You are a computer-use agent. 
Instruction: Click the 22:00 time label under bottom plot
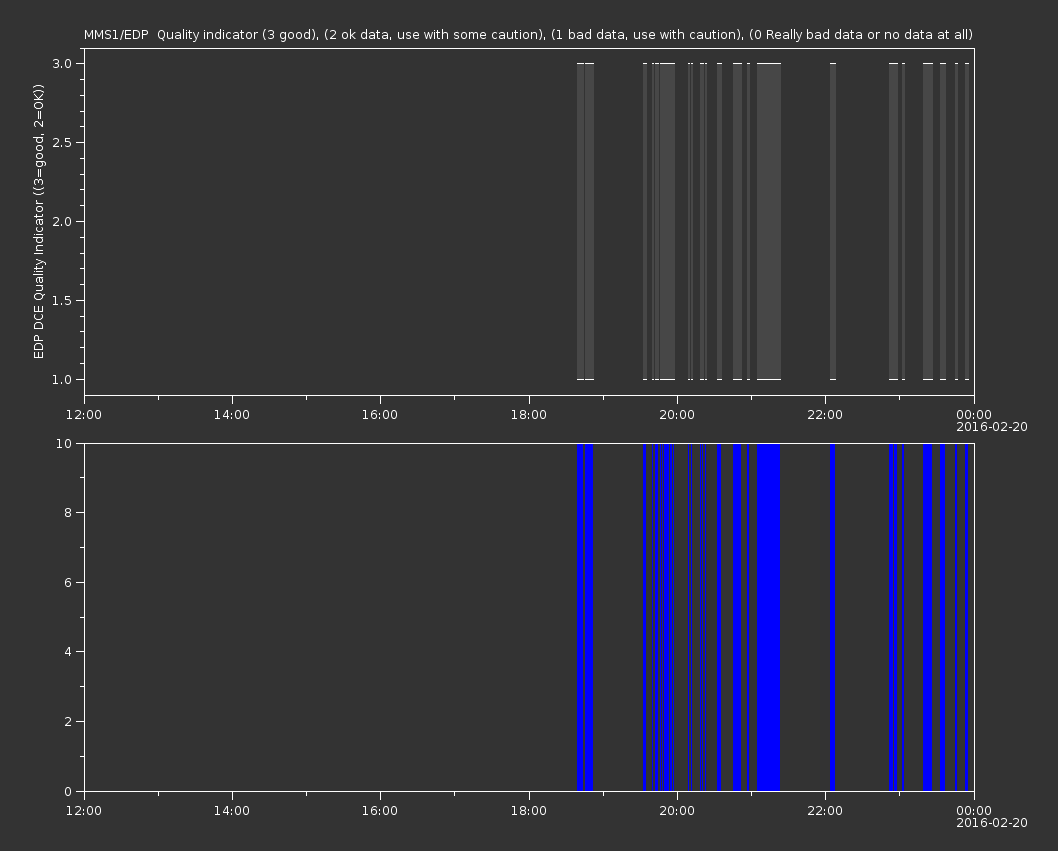tap(825, 811)
